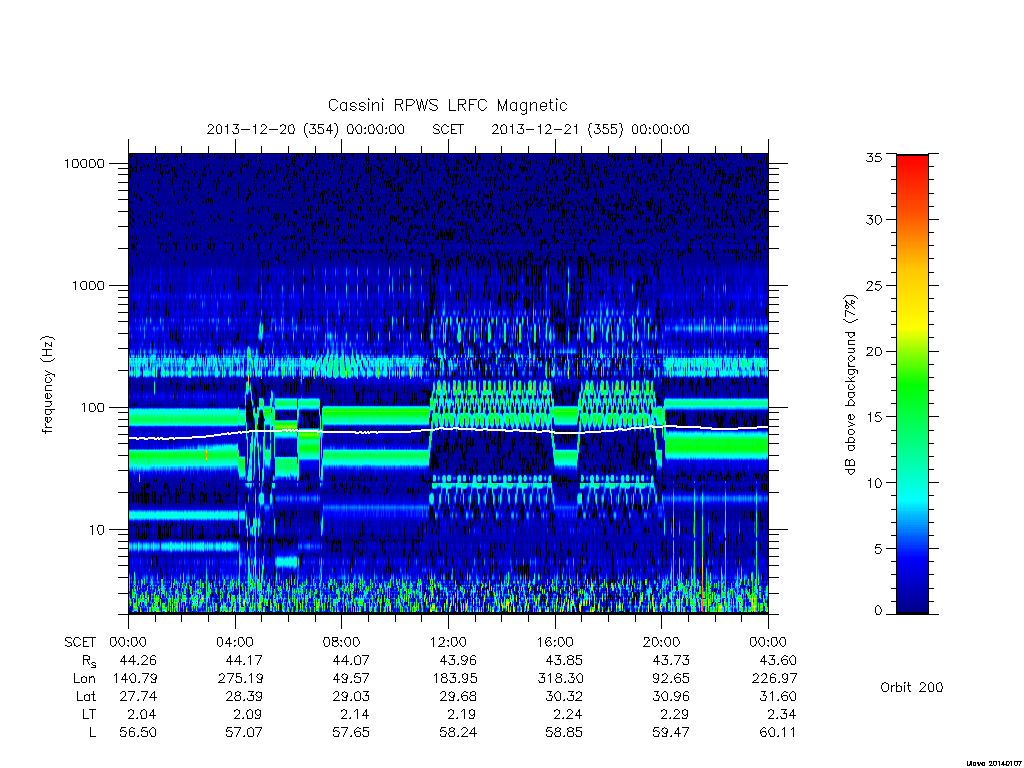Select latitude value 27.74

138,696
